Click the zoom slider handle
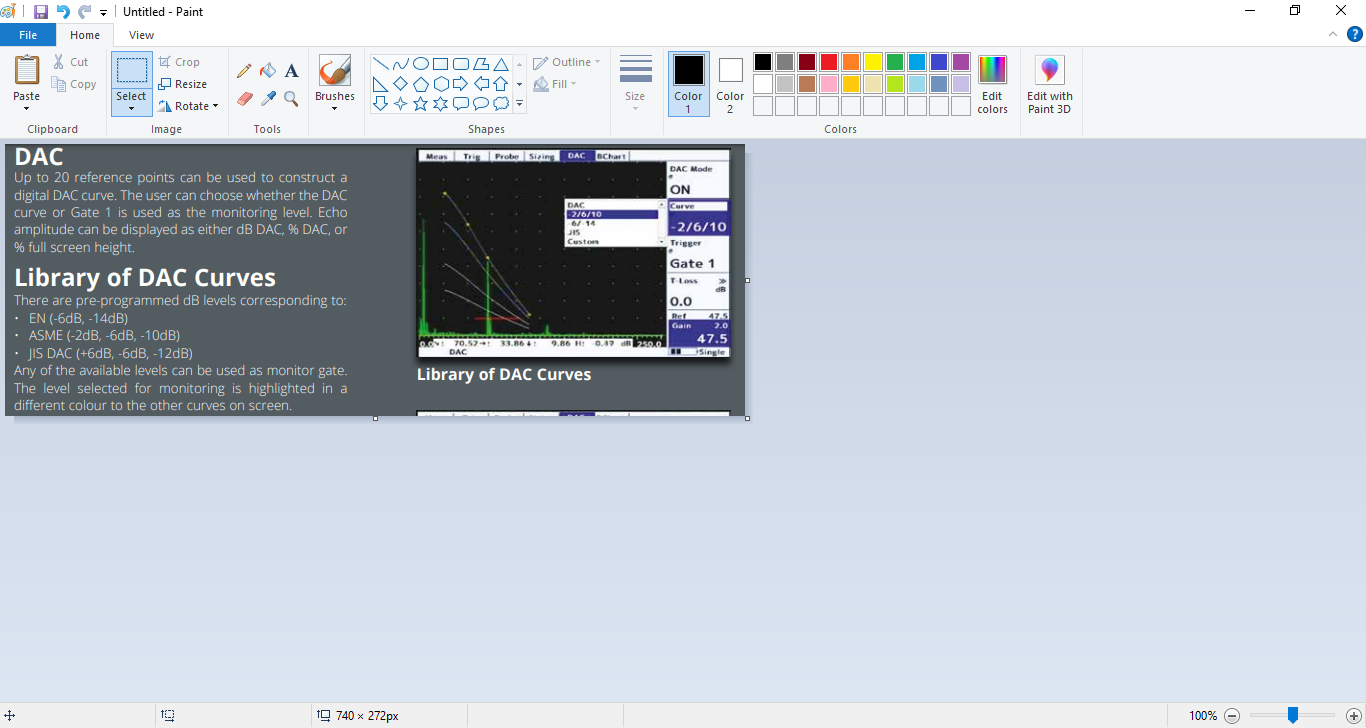This screenshot has height=728, width=1366. tap(1293, 715)
